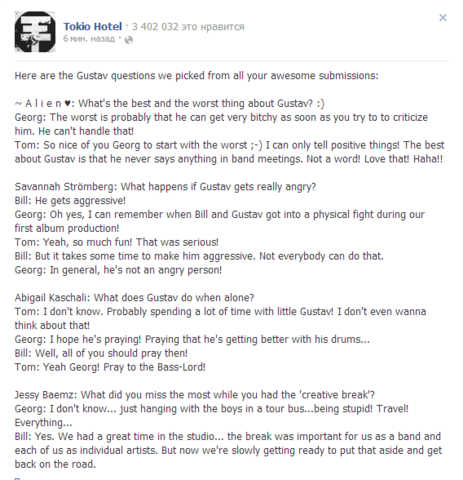
Task: Click the '6 мин. назад' timestamp
Action: 89,39
